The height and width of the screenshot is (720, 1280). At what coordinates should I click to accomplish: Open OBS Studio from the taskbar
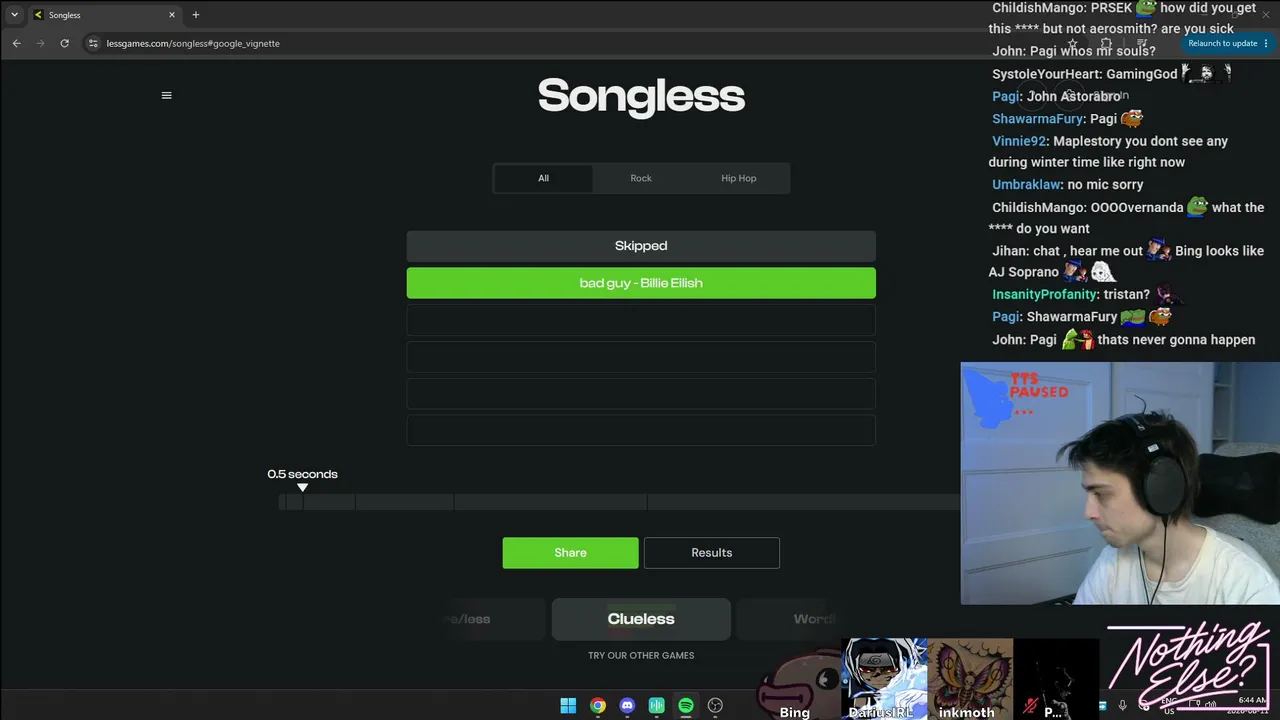pos(715,706)
